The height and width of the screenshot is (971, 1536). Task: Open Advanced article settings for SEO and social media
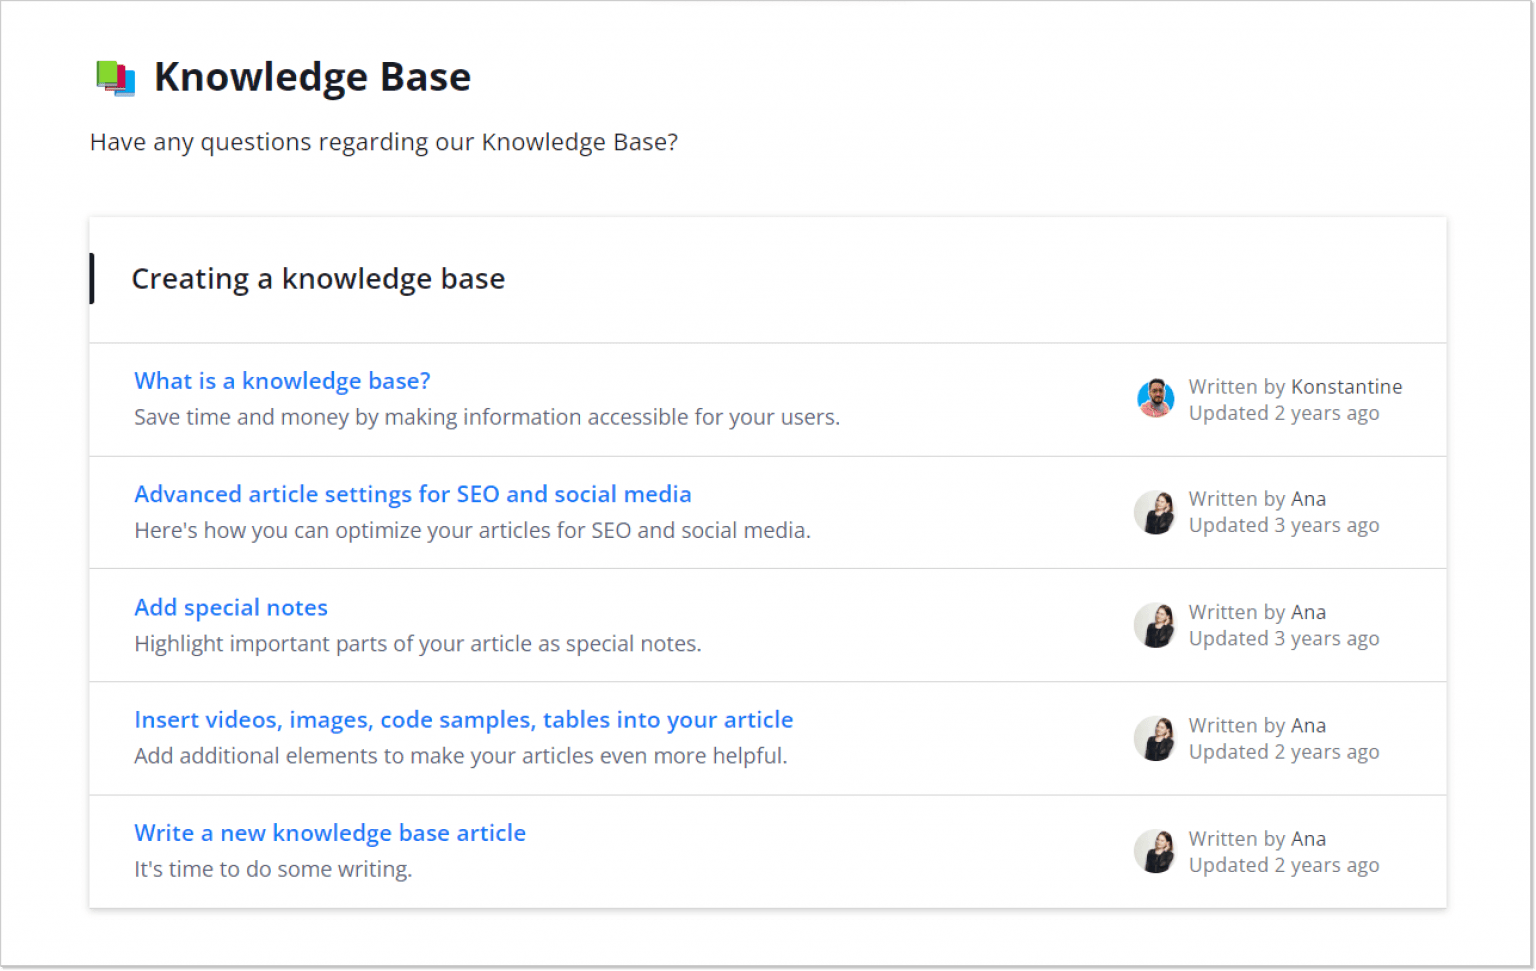pyautogui.click(x=413, y=493)
